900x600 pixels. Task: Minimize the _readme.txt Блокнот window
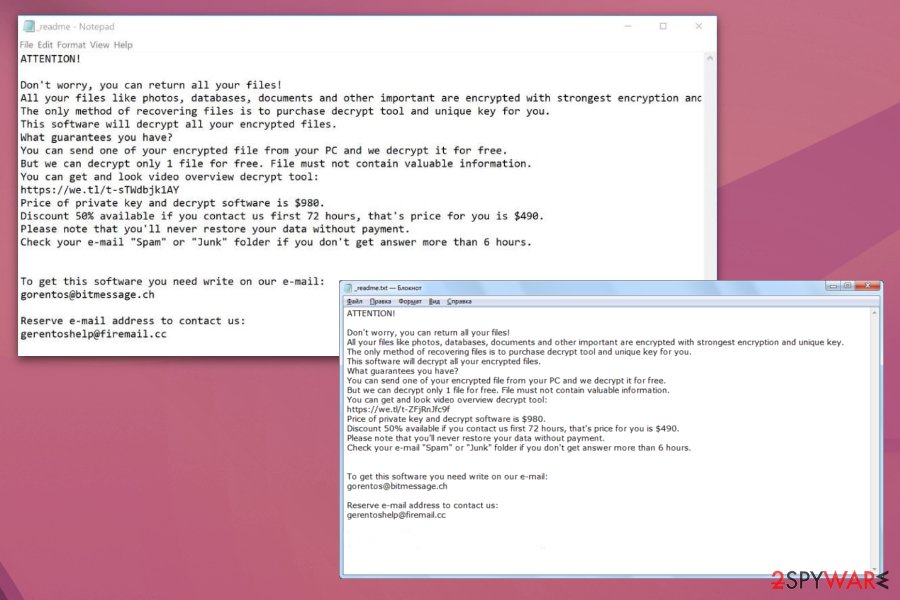pos(833,286)
